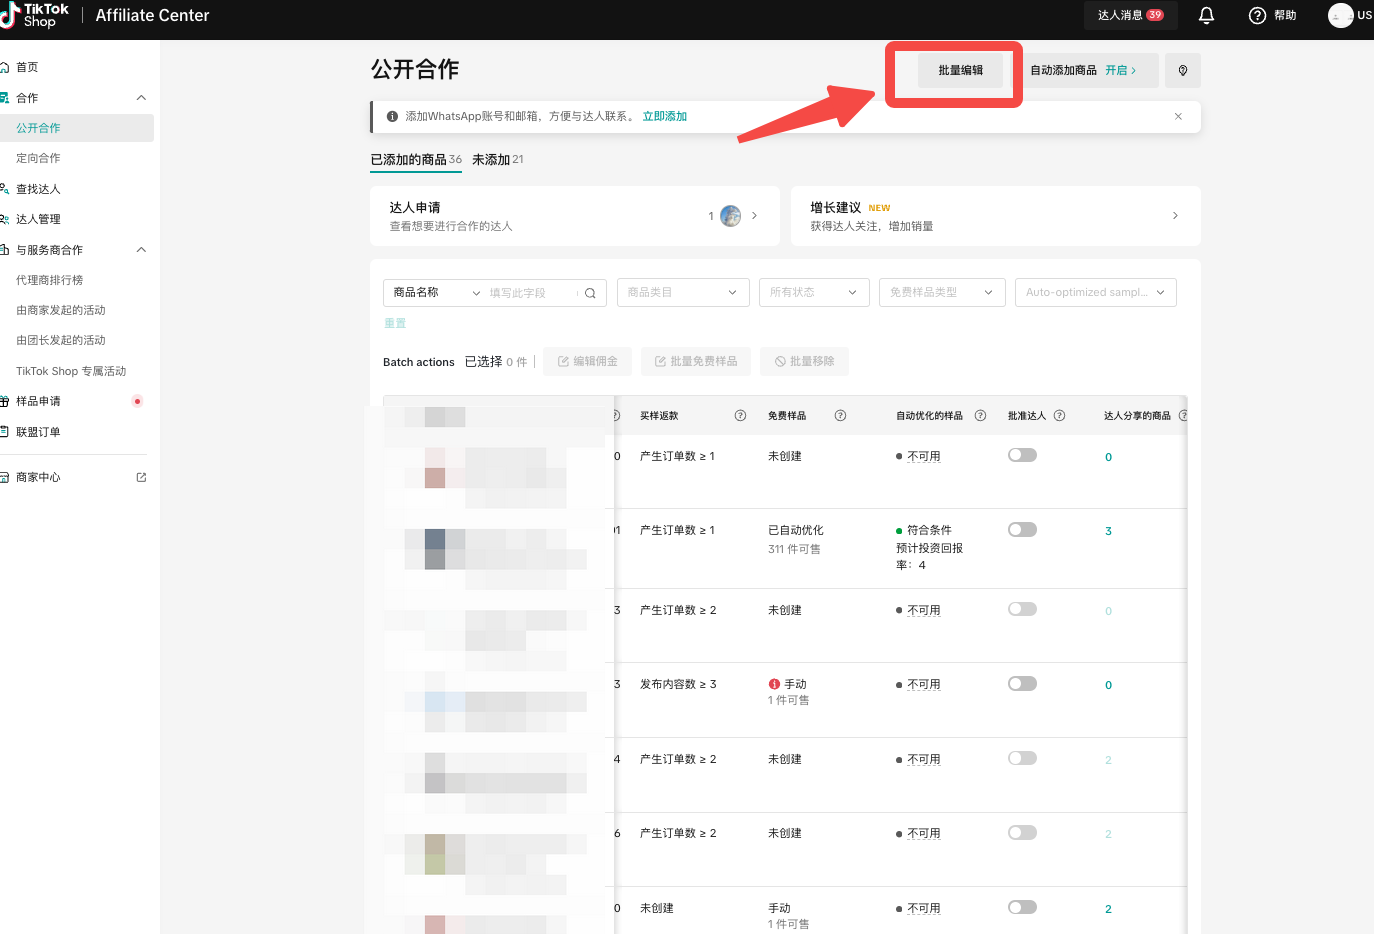Click the help icon next to 买样返款
This screenshot has height=934, width=1374.
pos(740,416)
